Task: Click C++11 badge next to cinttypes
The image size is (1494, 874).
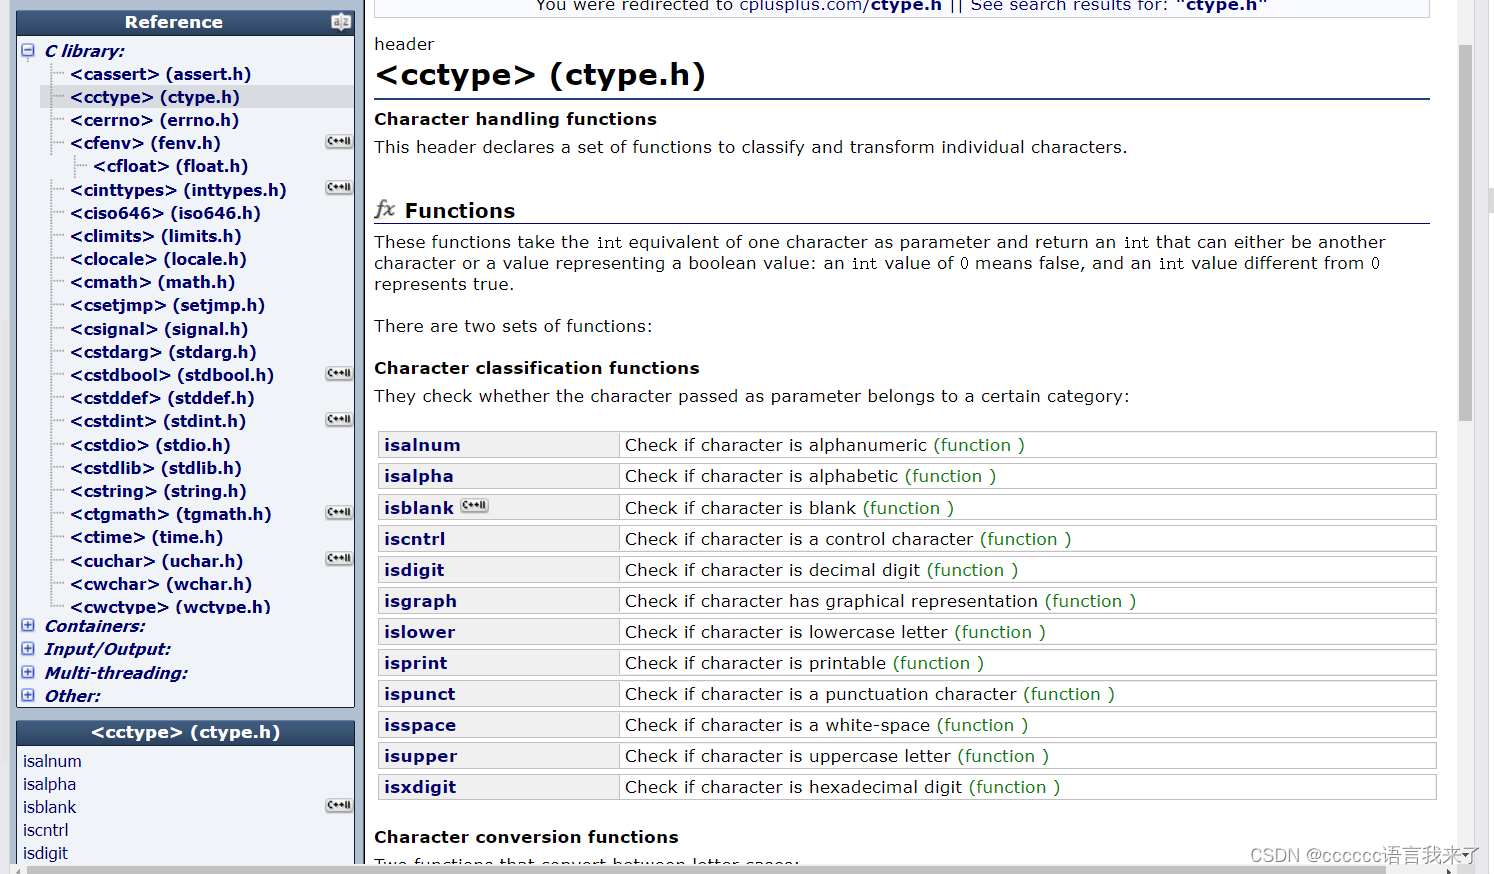Action: click(x=340, y=188)
